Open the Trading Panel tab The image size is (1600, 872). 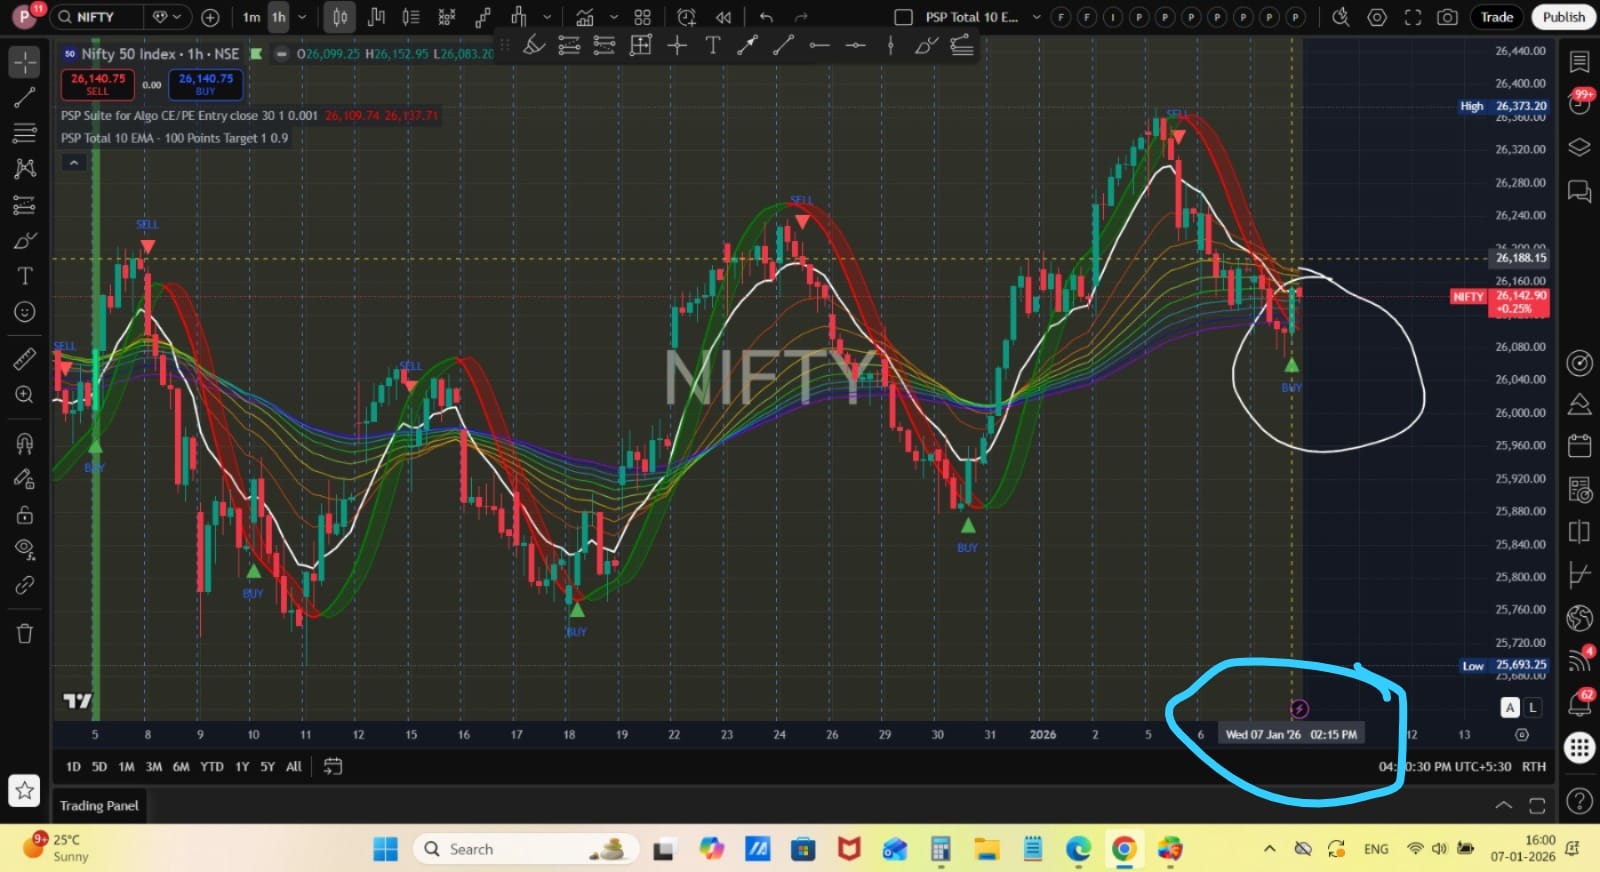coord(99,805)
